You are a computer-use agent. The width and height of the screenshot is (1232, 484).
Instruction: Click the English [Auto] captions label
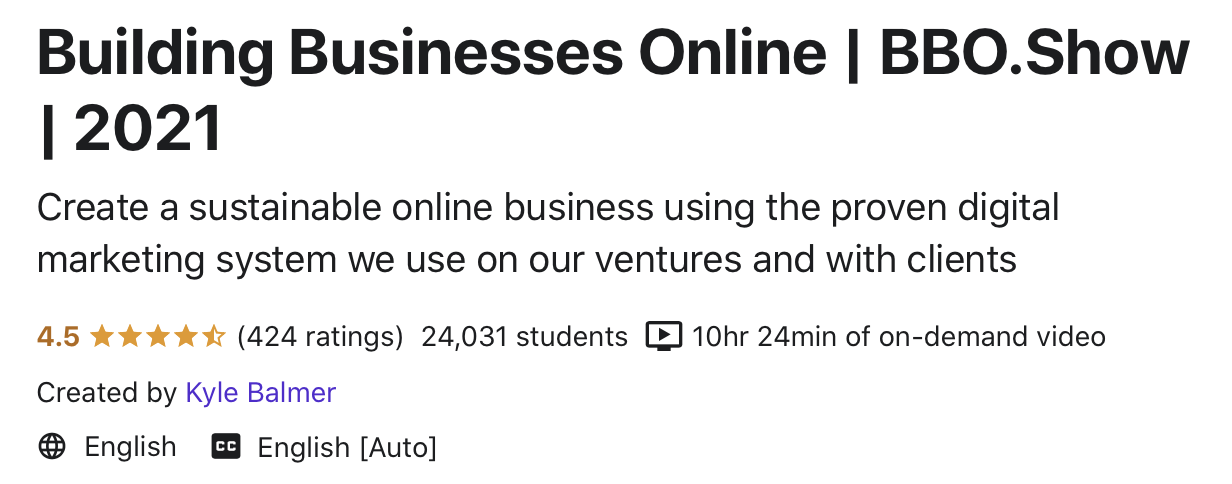click(347, 447)
